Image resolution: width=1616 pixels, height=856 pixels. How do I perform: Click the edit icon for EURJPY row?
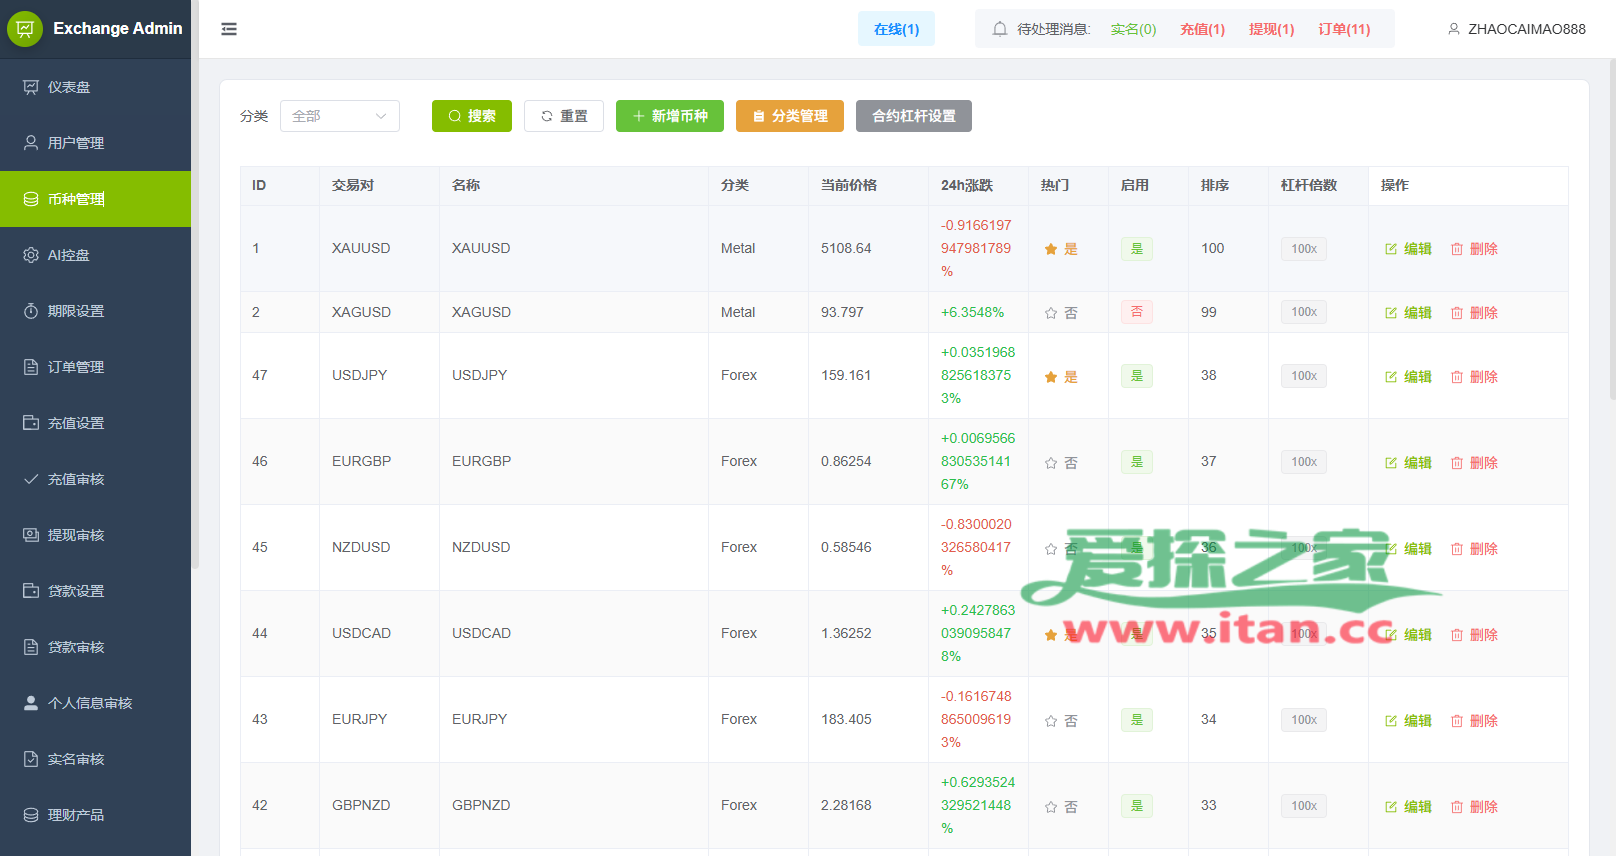1391,721
